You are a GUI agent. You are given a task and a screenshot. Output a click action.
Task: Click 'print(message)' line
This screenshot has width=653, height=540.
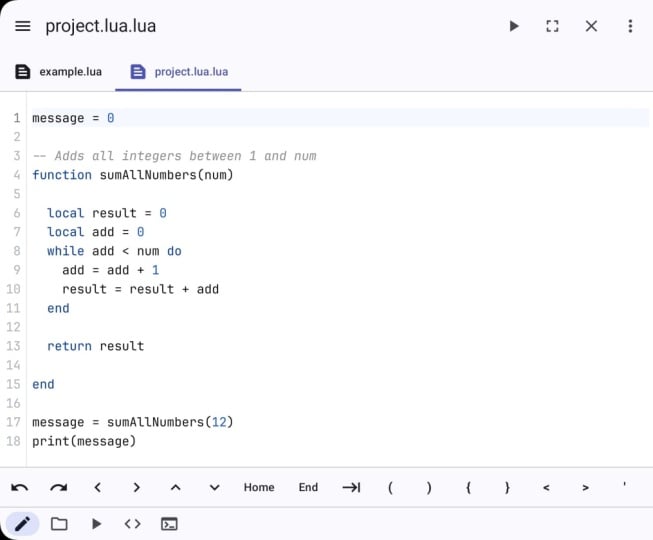(x=84, y=441)
